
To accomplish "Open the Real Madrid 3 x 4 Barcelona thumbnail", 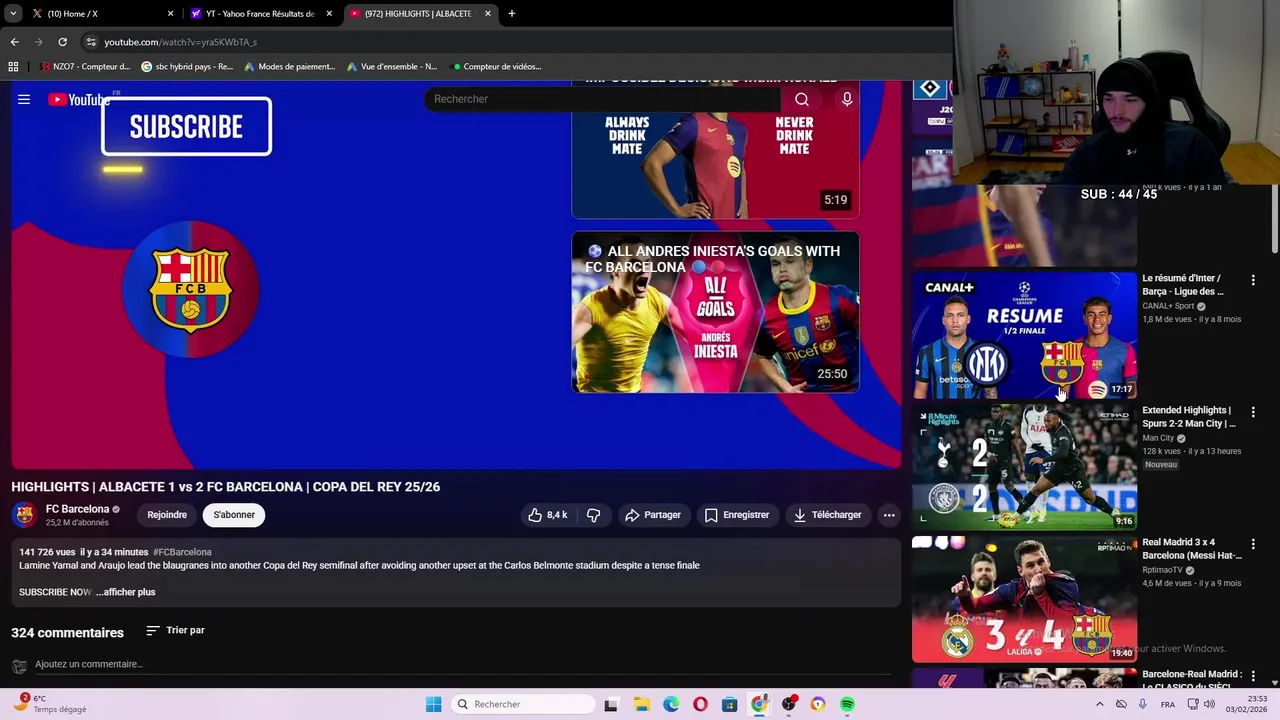I will (x=1024, y=599).
